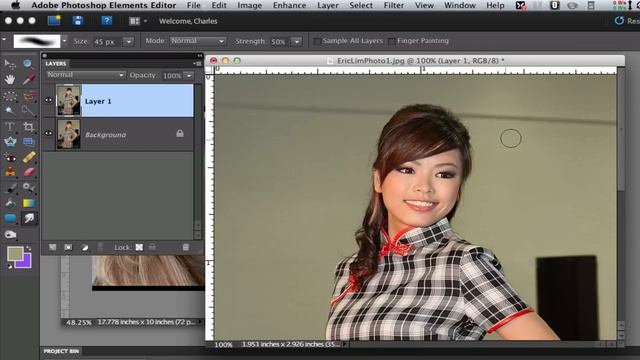640x360 pixels.
Task: Add a layer mask icon
Action: click(x=68, y=247)
